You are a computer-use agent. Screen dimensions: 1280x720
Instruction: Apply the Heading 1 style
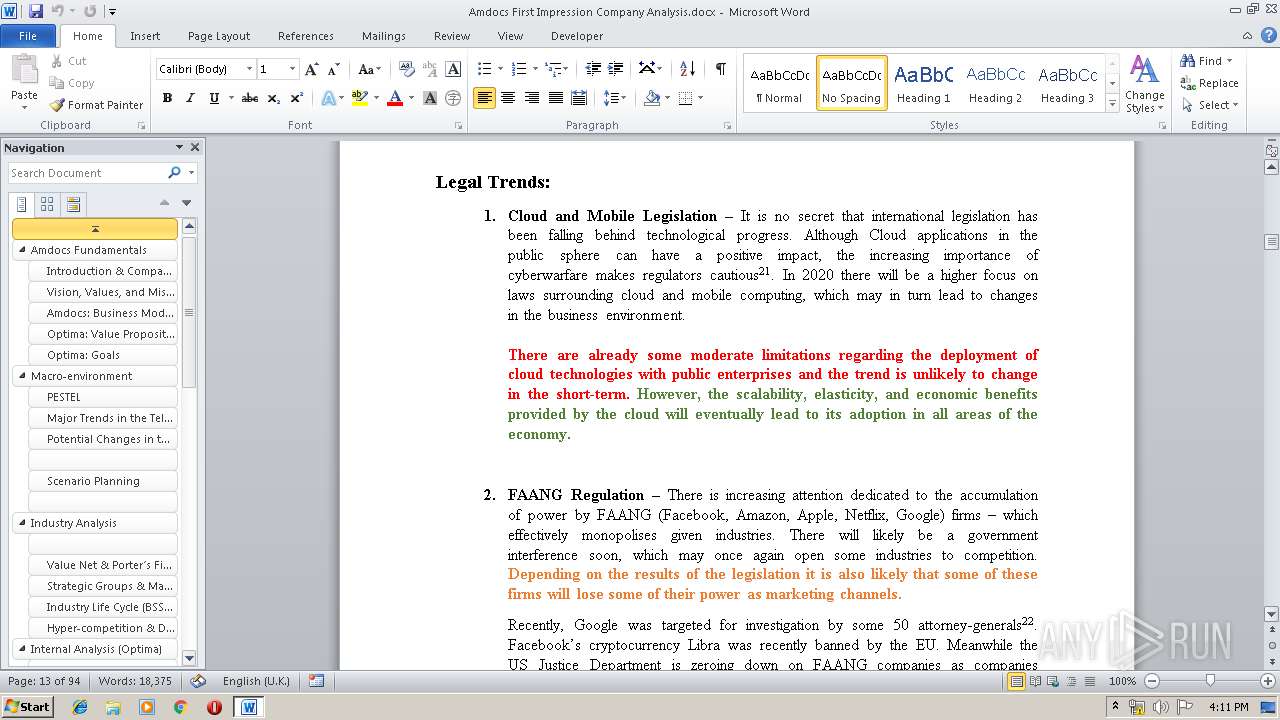(924, 83)
